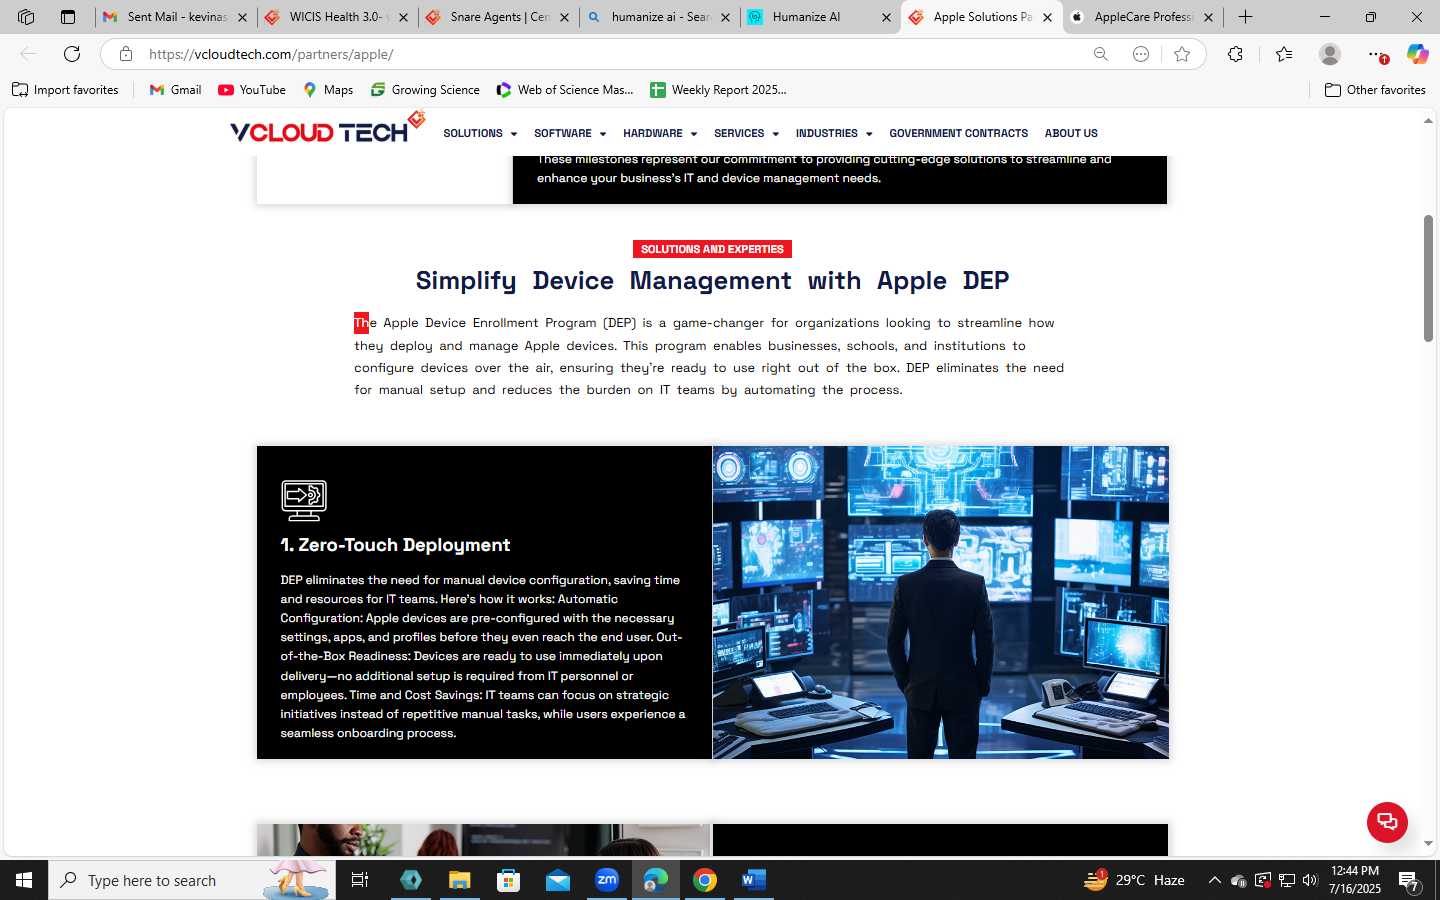Show hidden system tray icons
This screenshot has width=1440, height=900.
click(1214, 880)
